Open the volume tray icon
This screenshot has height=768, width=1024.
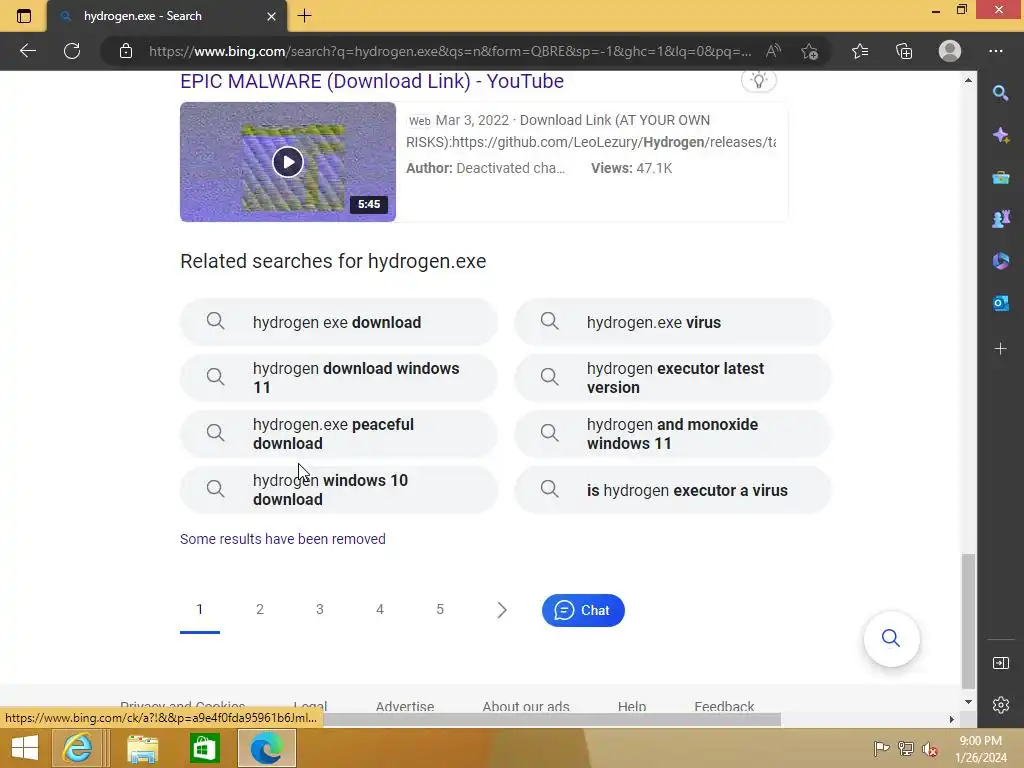tap(930, 749)
